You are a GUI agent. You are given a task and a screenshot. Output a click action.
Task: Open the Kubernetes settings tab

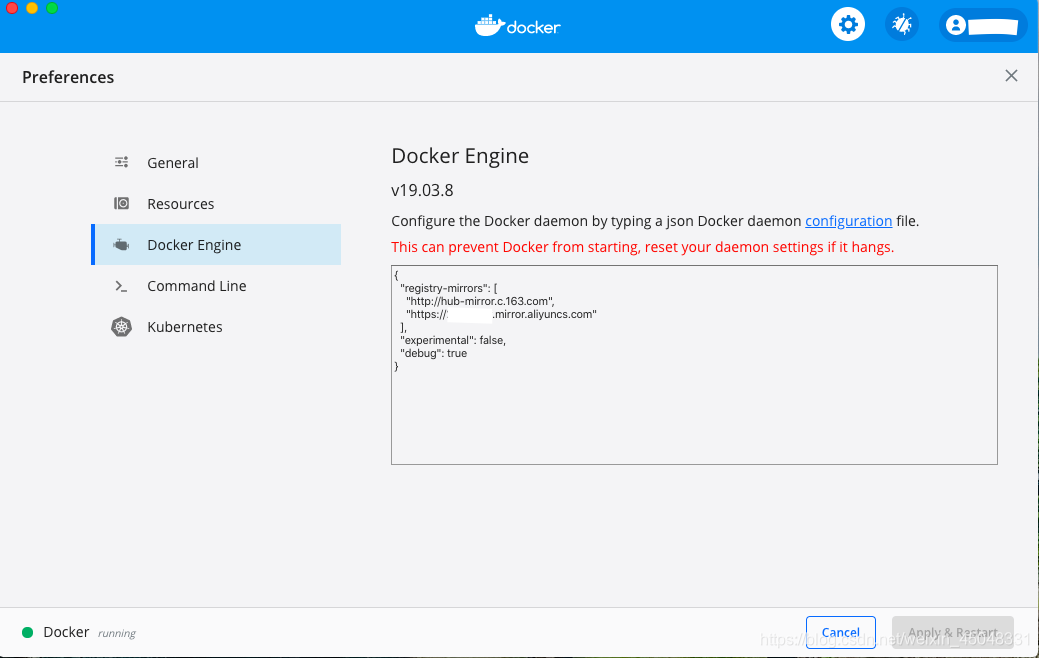tap(216, 327)
